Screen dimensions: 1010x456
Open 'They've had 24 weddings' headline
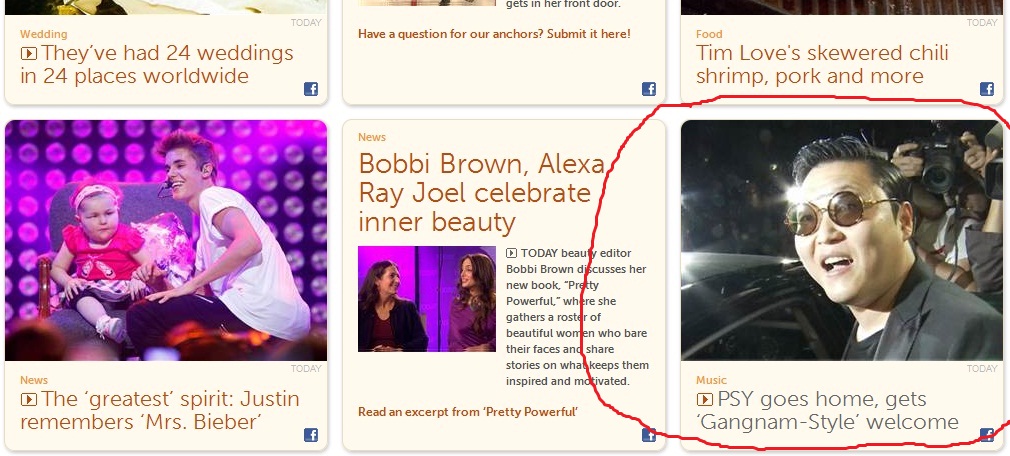[157, 64]
